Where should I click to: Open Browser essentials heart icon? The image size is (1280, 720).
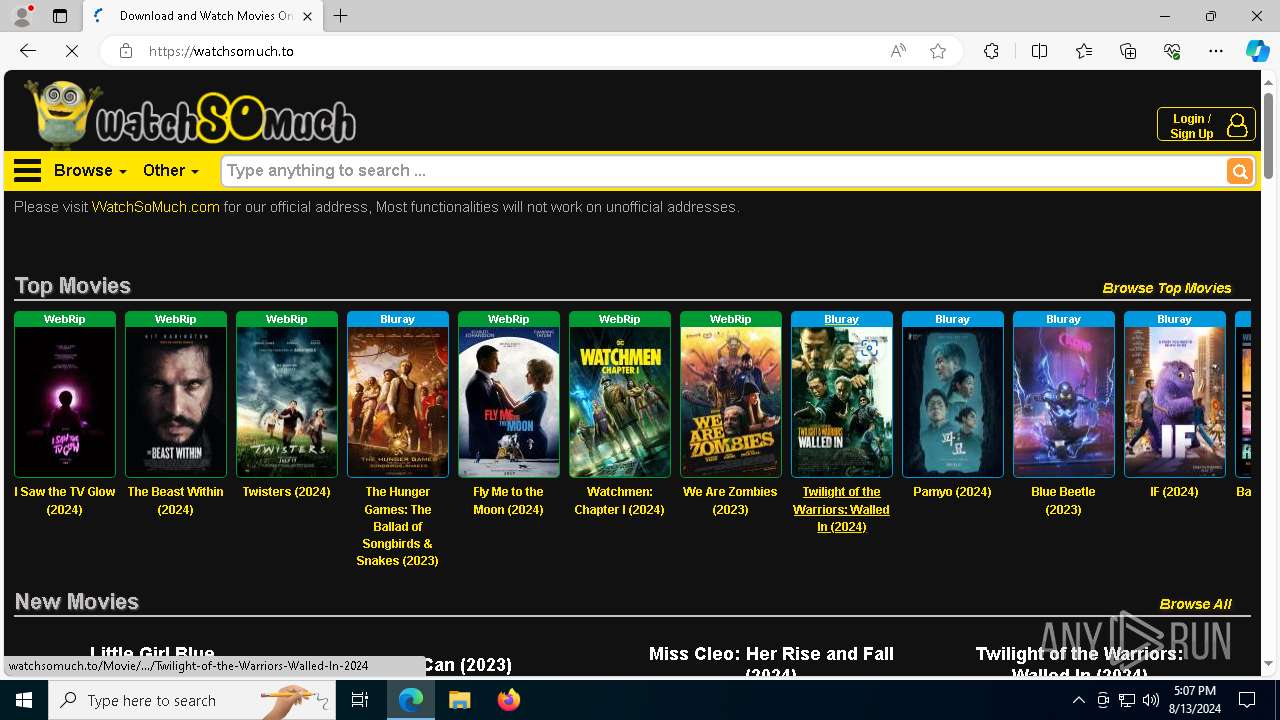1172,51
